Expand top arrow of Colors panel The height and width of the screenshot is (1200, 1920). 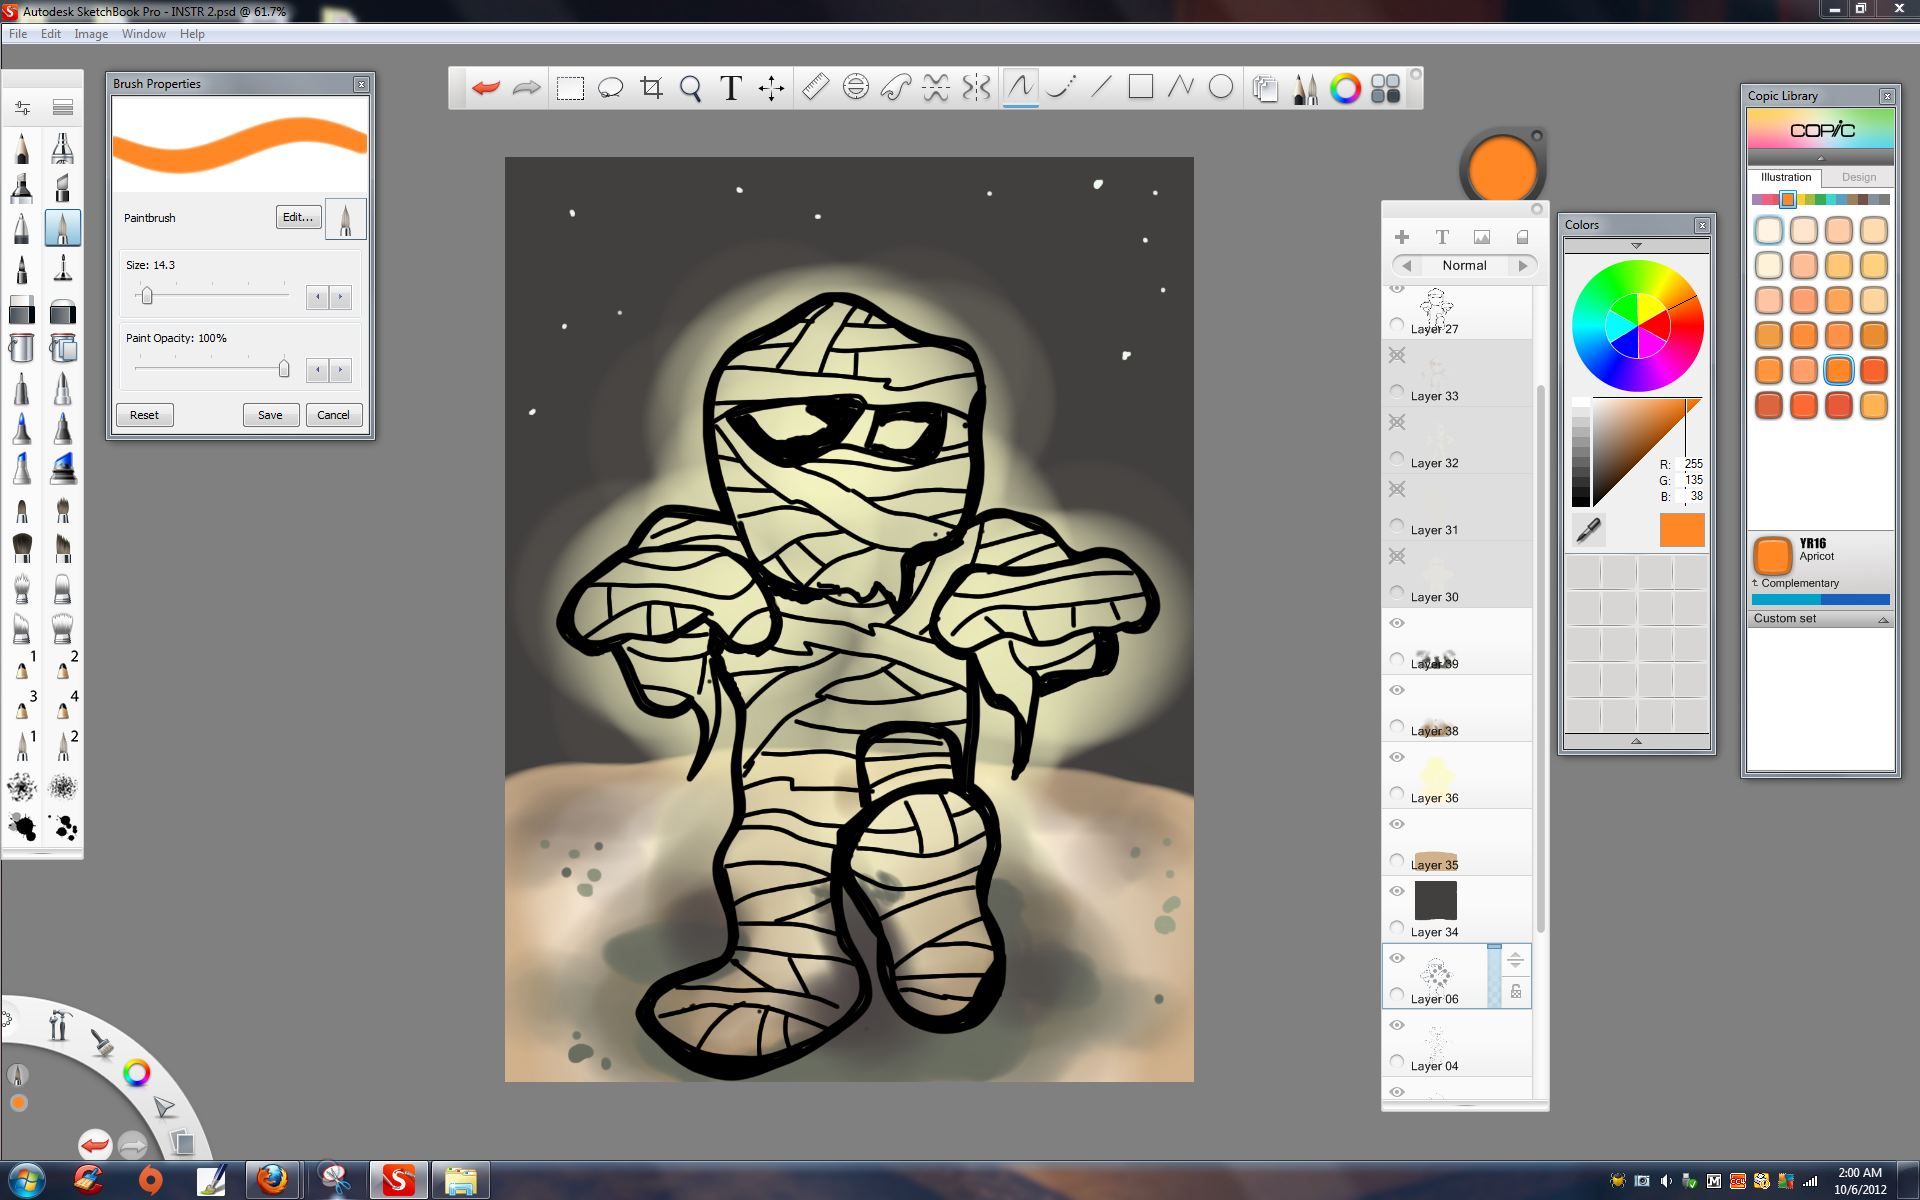tap(1636, 246)
